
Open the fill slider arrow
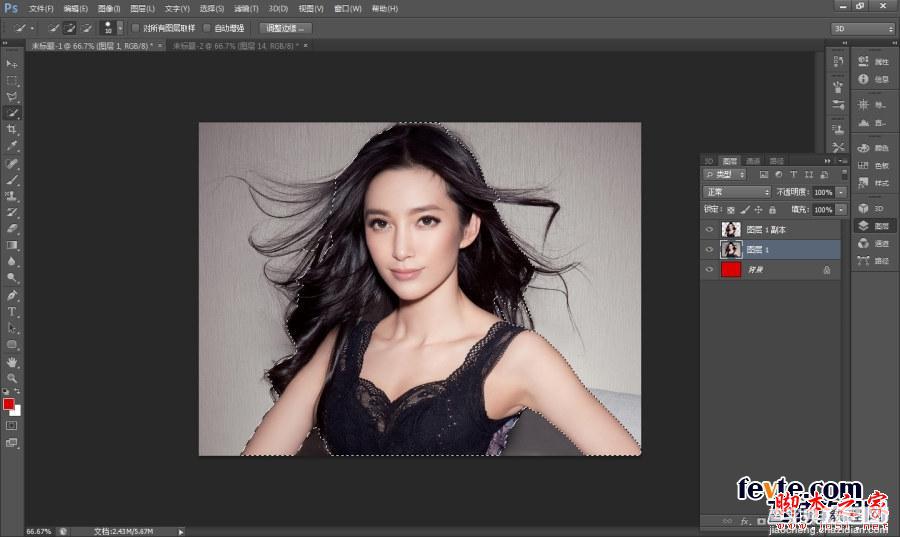point(841,210)
